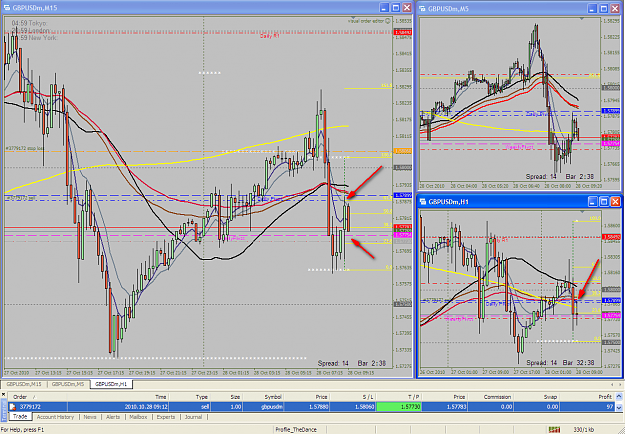Click the GBPUSDm,M15 chart window title icon
625x434 pixels.
pyautogui.click(x=7, y=8)
